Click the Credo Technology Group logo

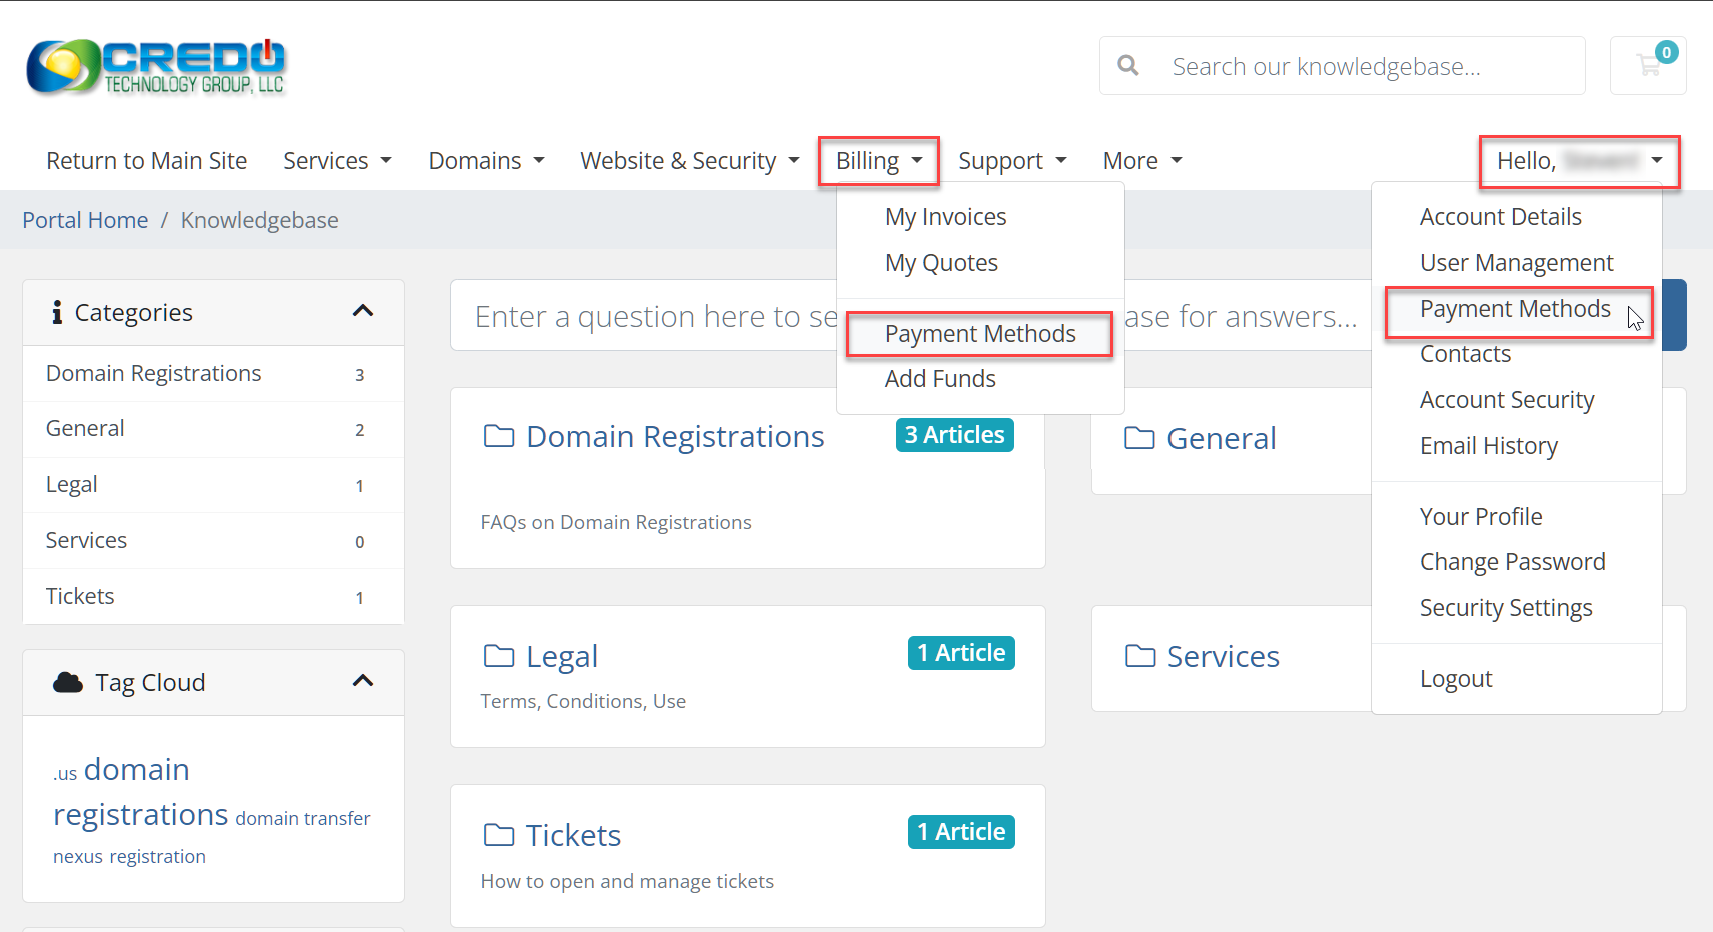pyautogui.click(x=156, y=67)
